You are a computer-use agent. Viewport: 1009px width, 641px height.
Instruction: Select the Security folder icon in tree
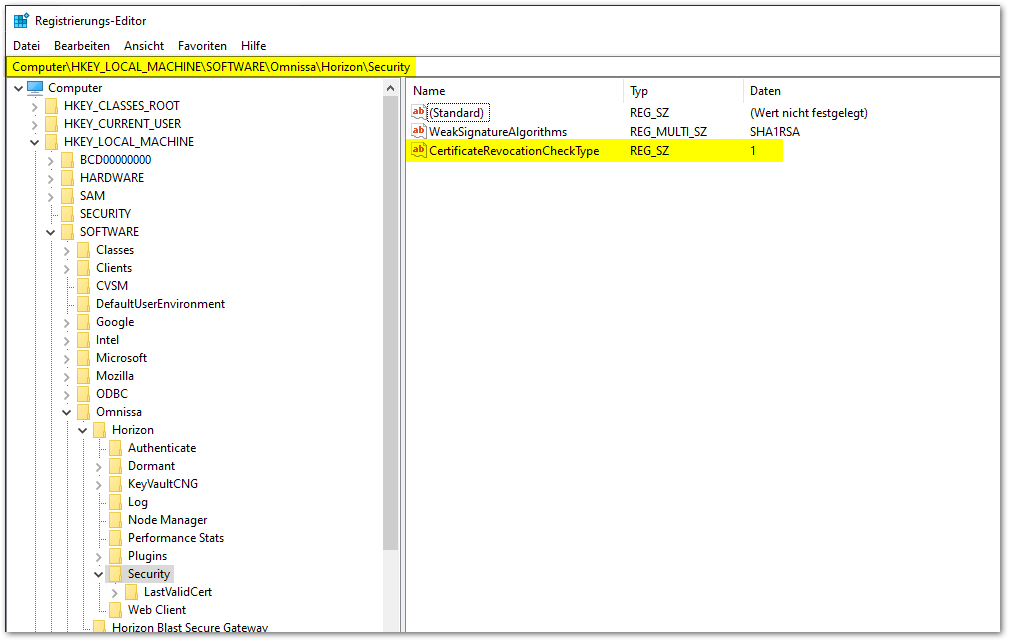tap(116, 574)
